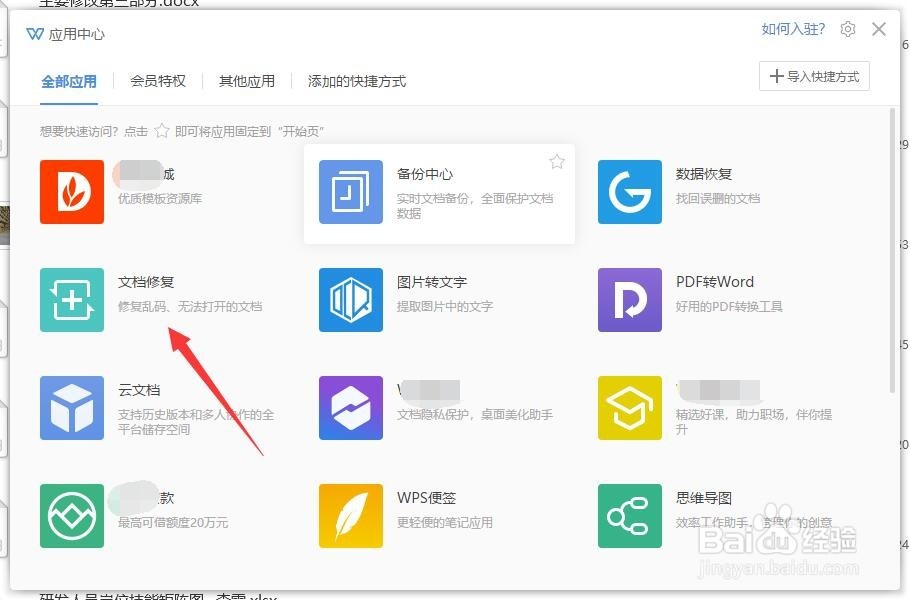The height and width of the screenshot is (600, 910).
Task: Click description 找回误删的文档
Action: pyautogui.click(x=718, y=198)
